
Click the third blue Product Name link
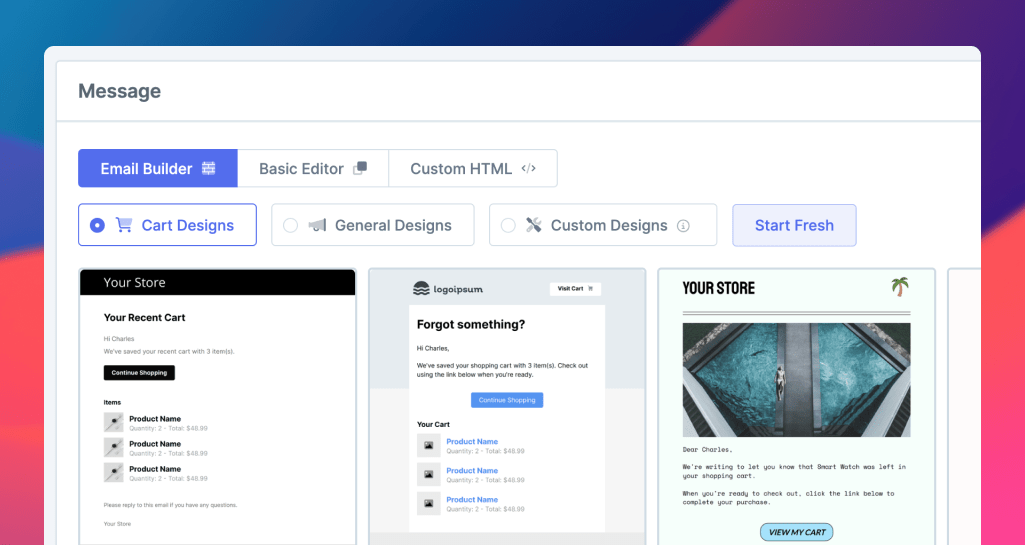click(472, 499)
